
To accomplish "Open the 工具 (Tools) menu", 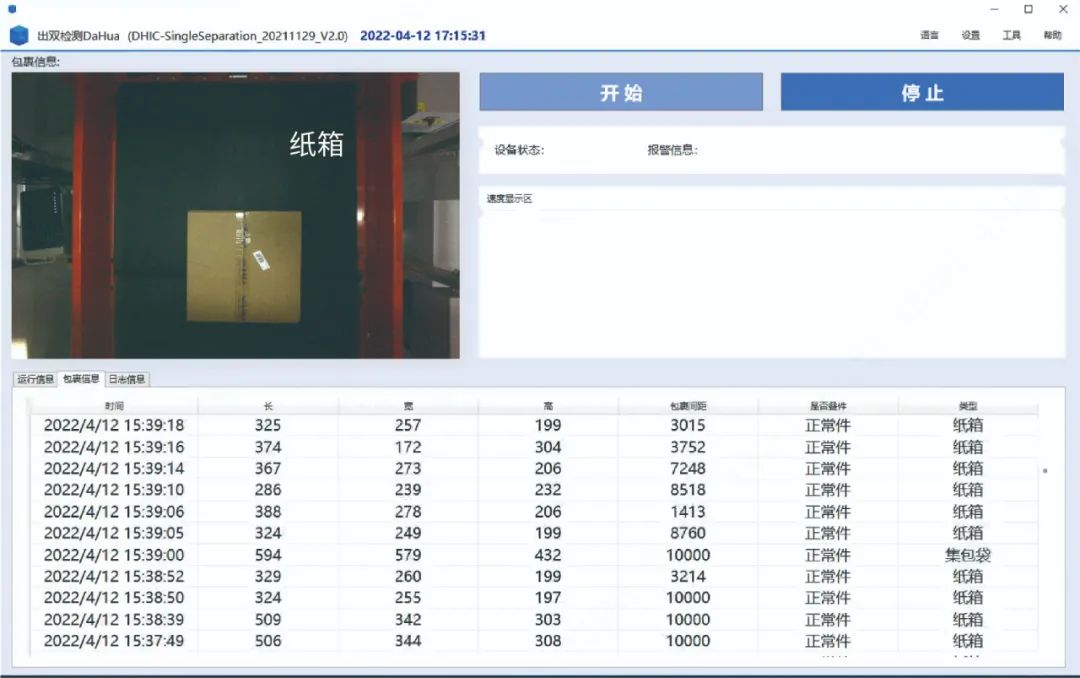I will click(x=1011, y=36).
